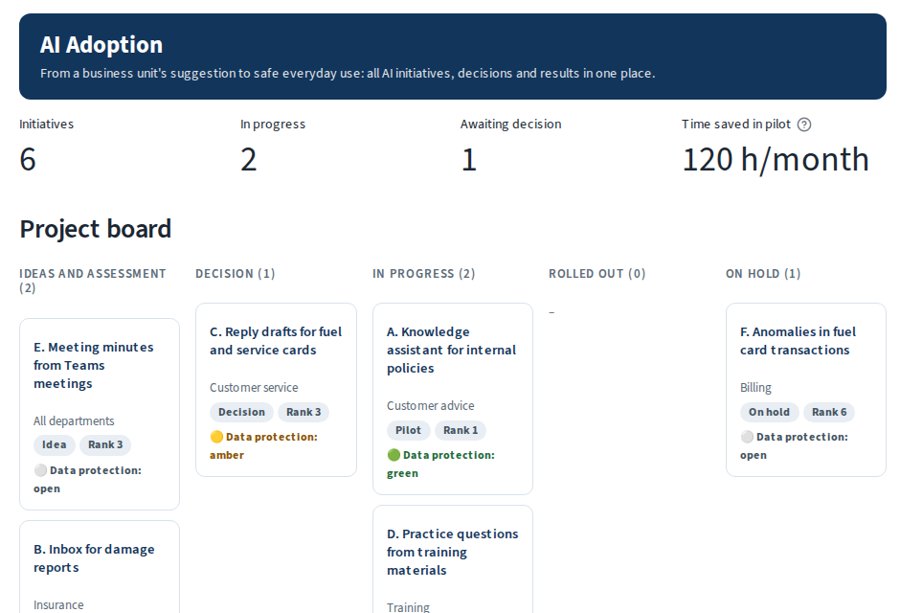Open card C. Reply drafts for fuel and service cards
The width and height of the screenshot is (900, 613).
click(276, 390)
